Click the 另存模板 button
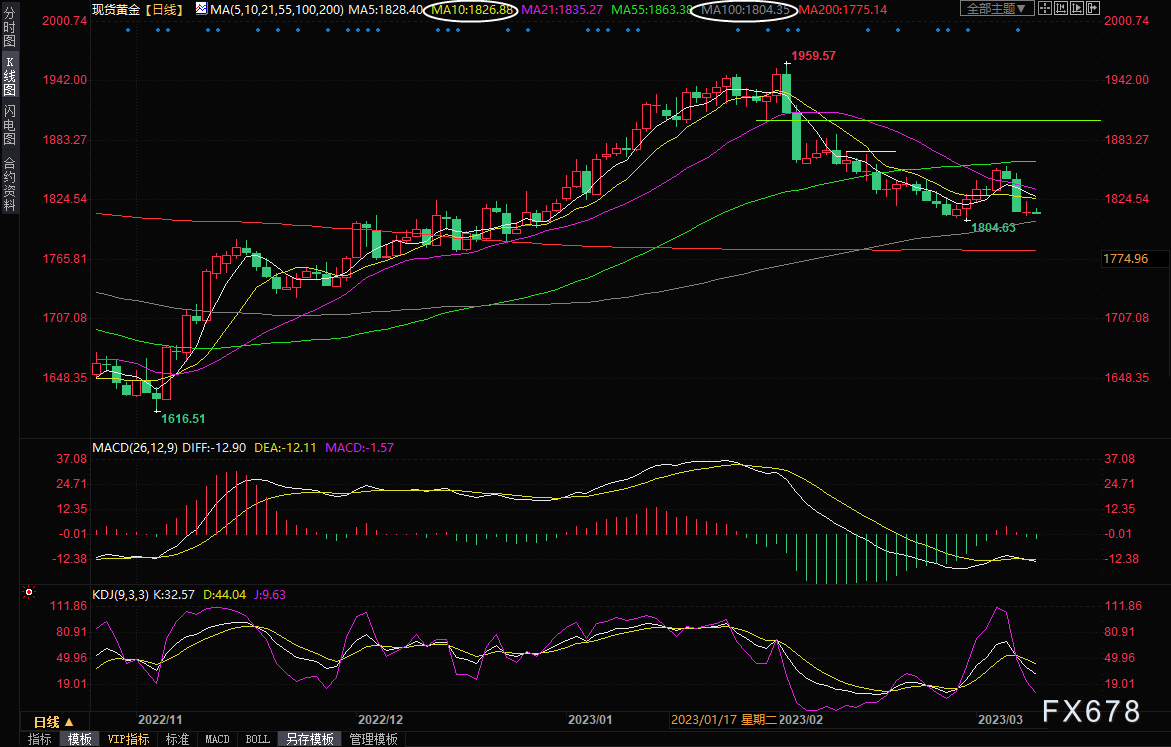Viewport: 1171px width, 747px height. click(x=310, y=739)
